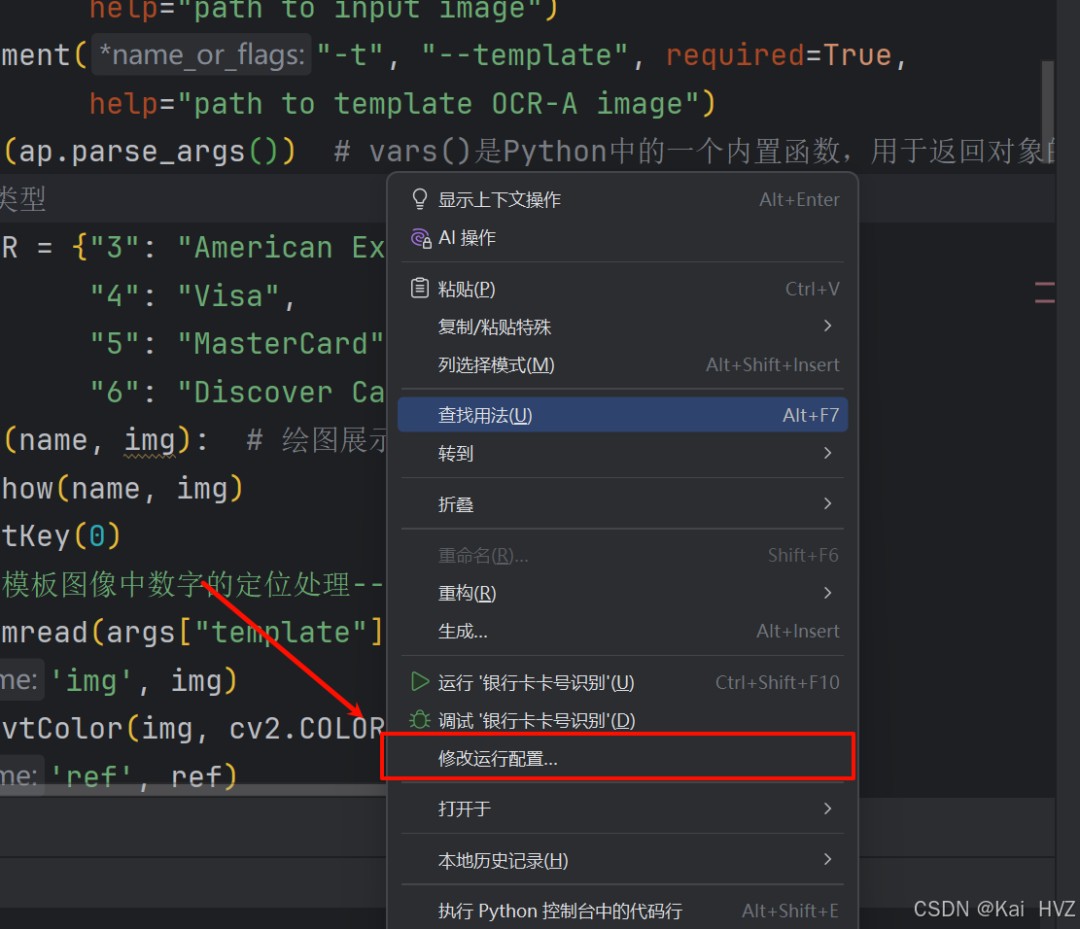The height and width of the screenshot is (929, 1080).
Task: Click the clipboard Paste icon
Action: tap(419, 288)
